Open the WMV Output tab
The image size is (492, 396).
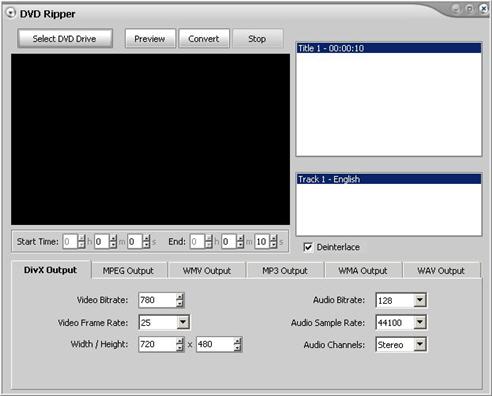click(x=207, y=271)
